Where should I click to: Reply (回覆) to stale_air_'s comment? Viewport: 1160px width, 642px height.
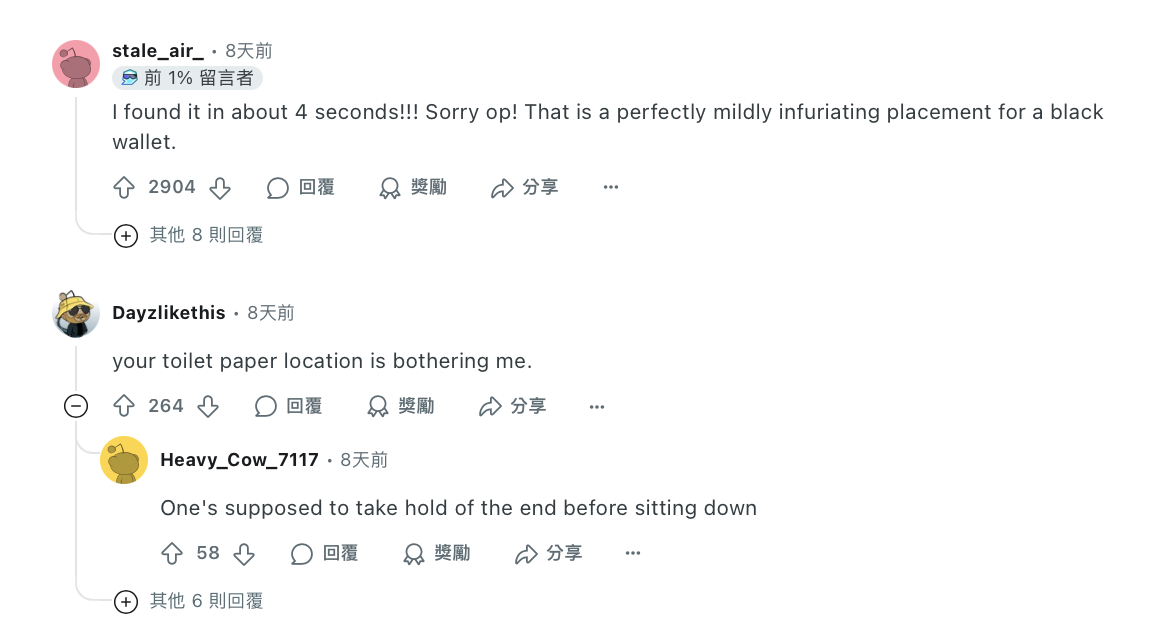301,188
